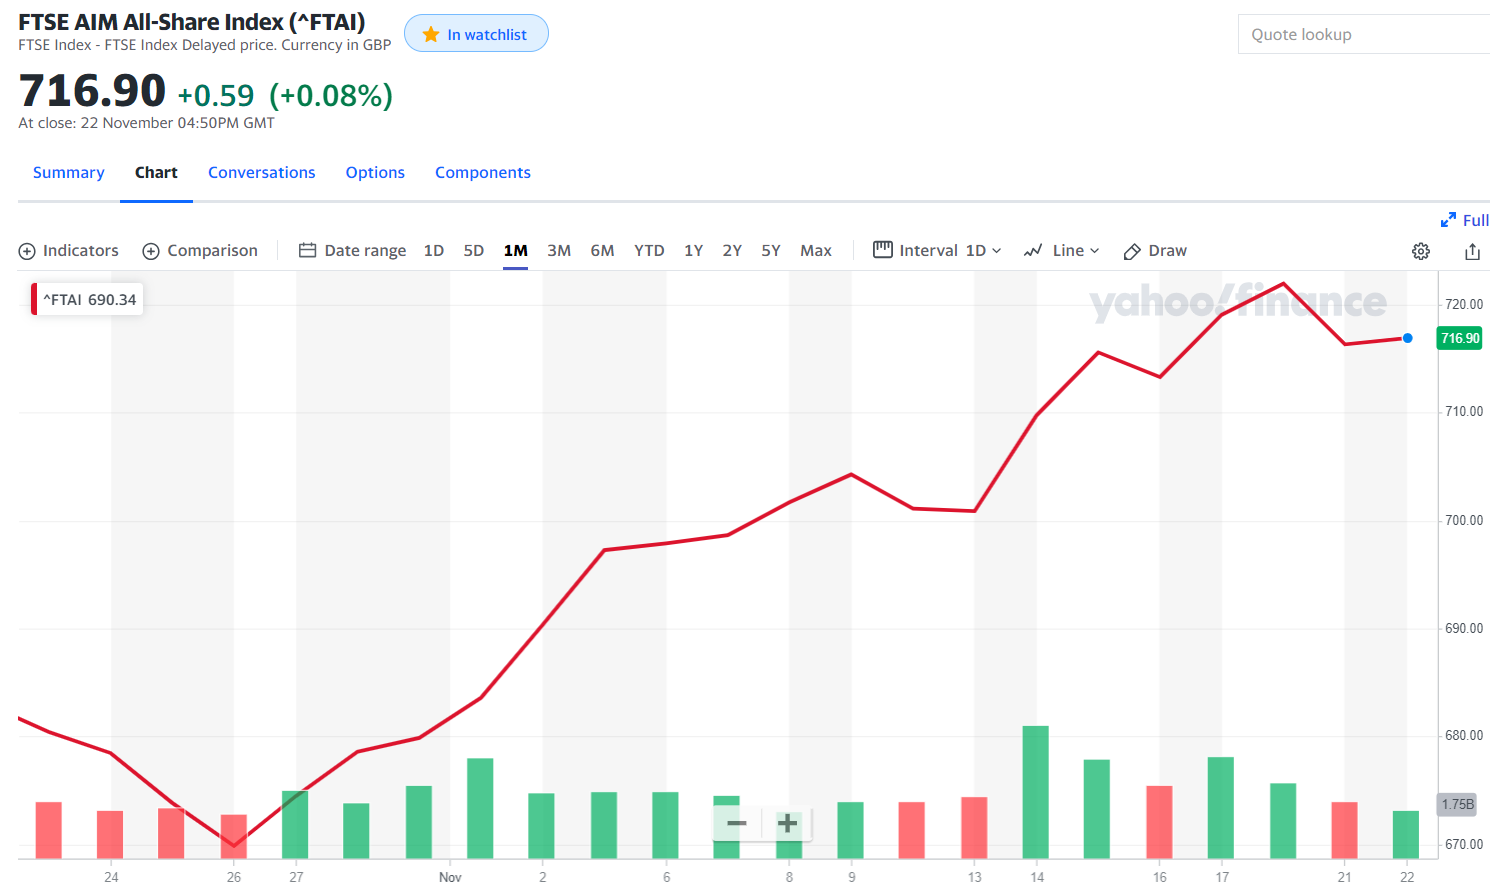Click the large 716.90 index price

(92, 91)
